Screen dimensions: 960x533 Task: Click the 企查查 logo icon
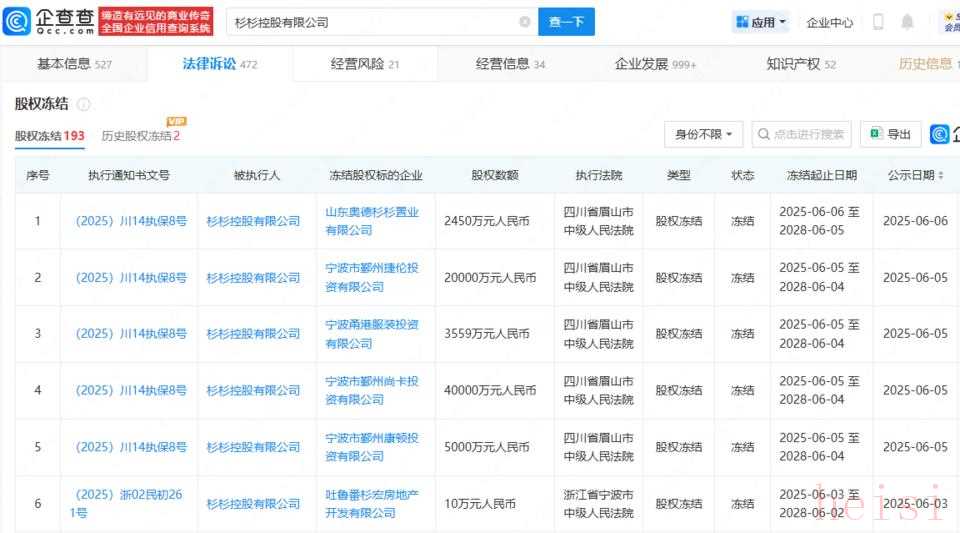coord(20,21)
